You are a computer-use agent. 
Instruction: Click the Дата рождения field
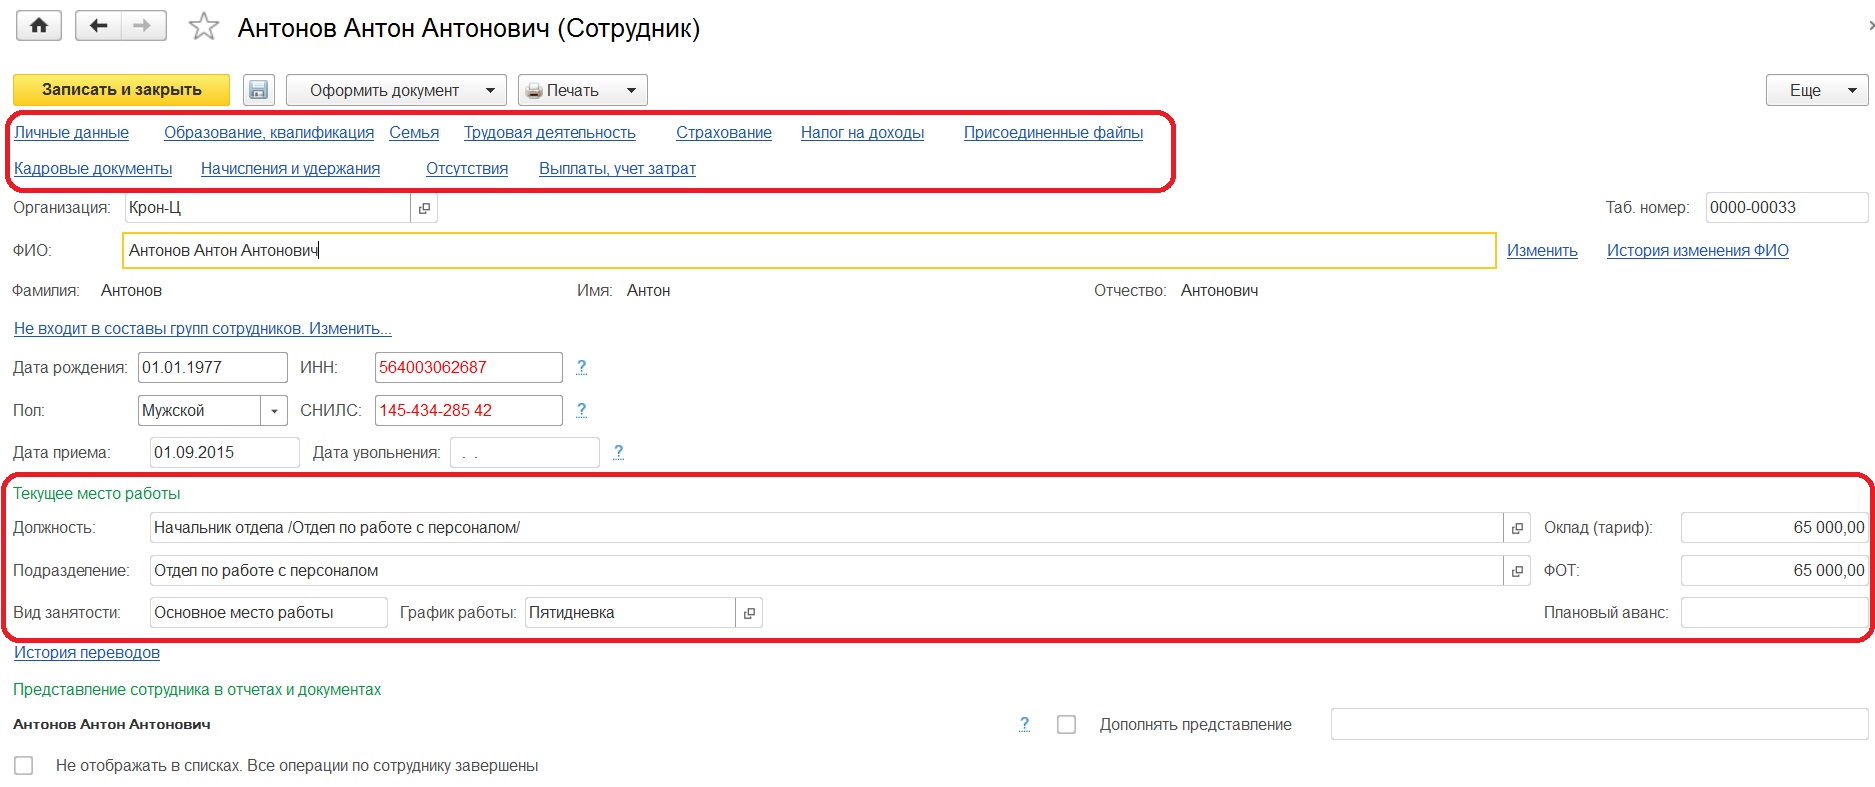[x=213, y=367]
